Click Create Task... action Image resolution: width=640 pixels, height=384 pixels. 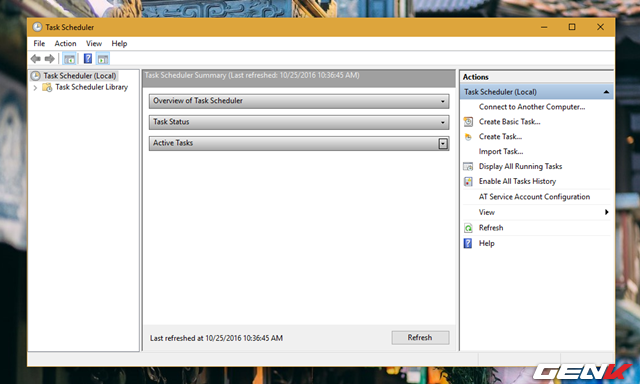tap(500, 137)
